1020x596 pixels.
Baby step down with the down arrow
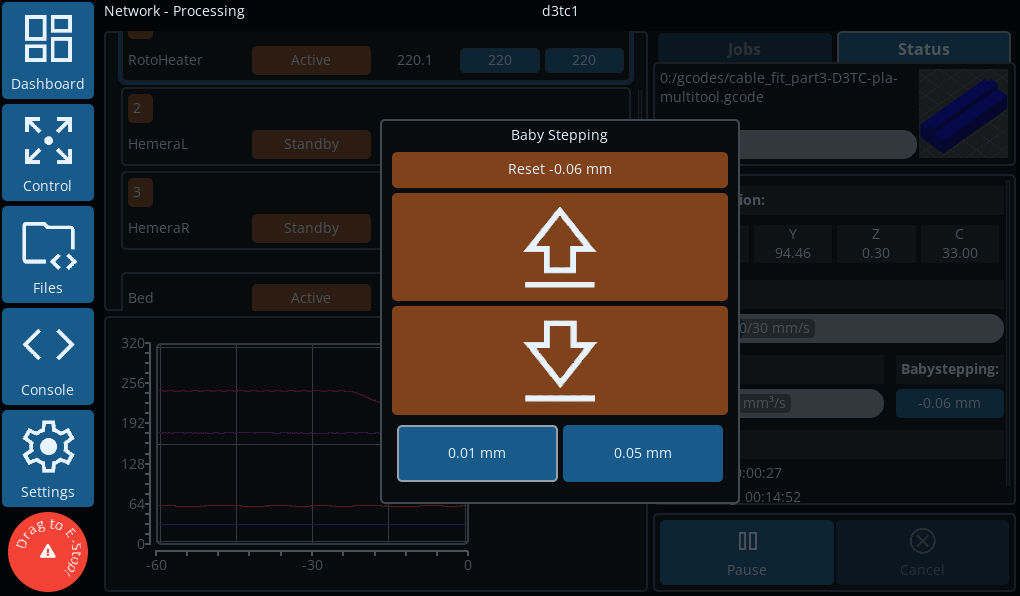tap(559, 360)
